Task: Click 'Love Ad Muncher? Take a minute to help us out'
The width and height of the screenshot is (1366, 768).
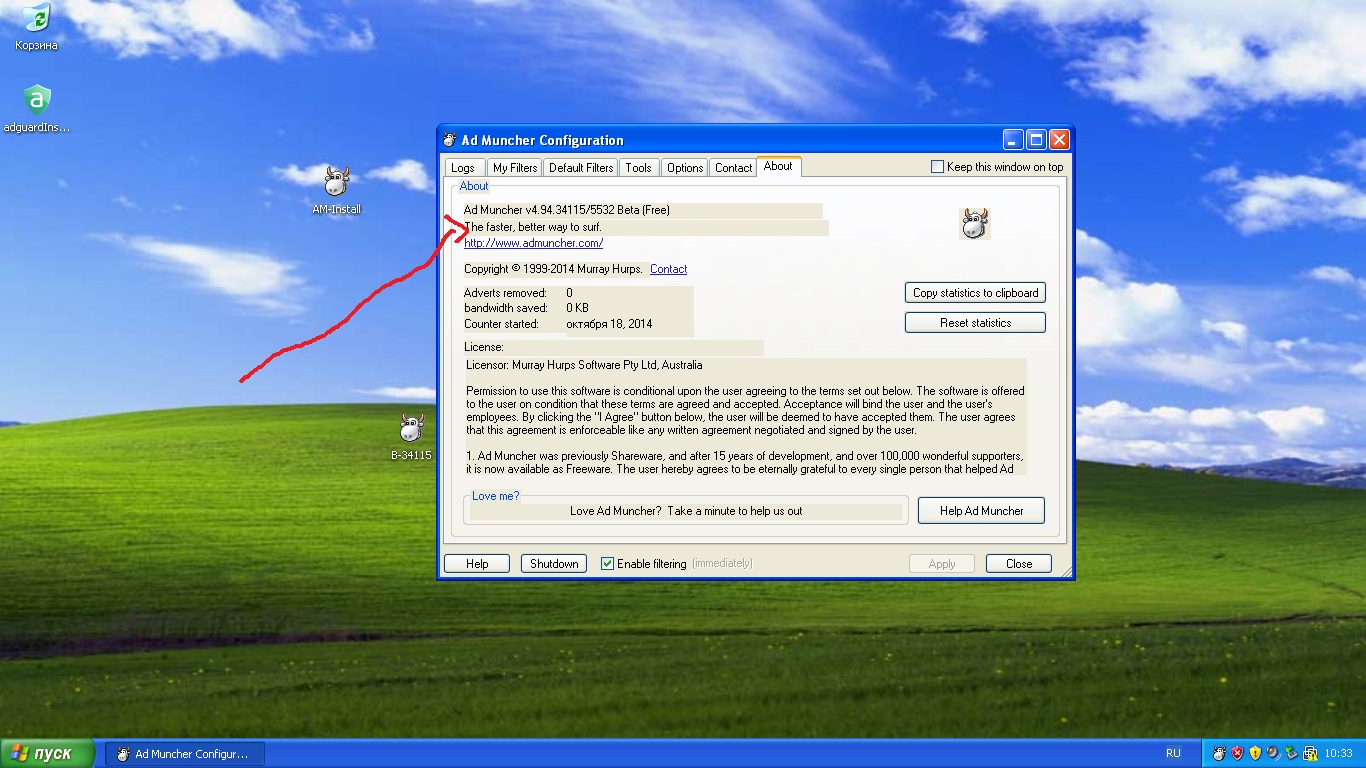Action: (686, 511)
